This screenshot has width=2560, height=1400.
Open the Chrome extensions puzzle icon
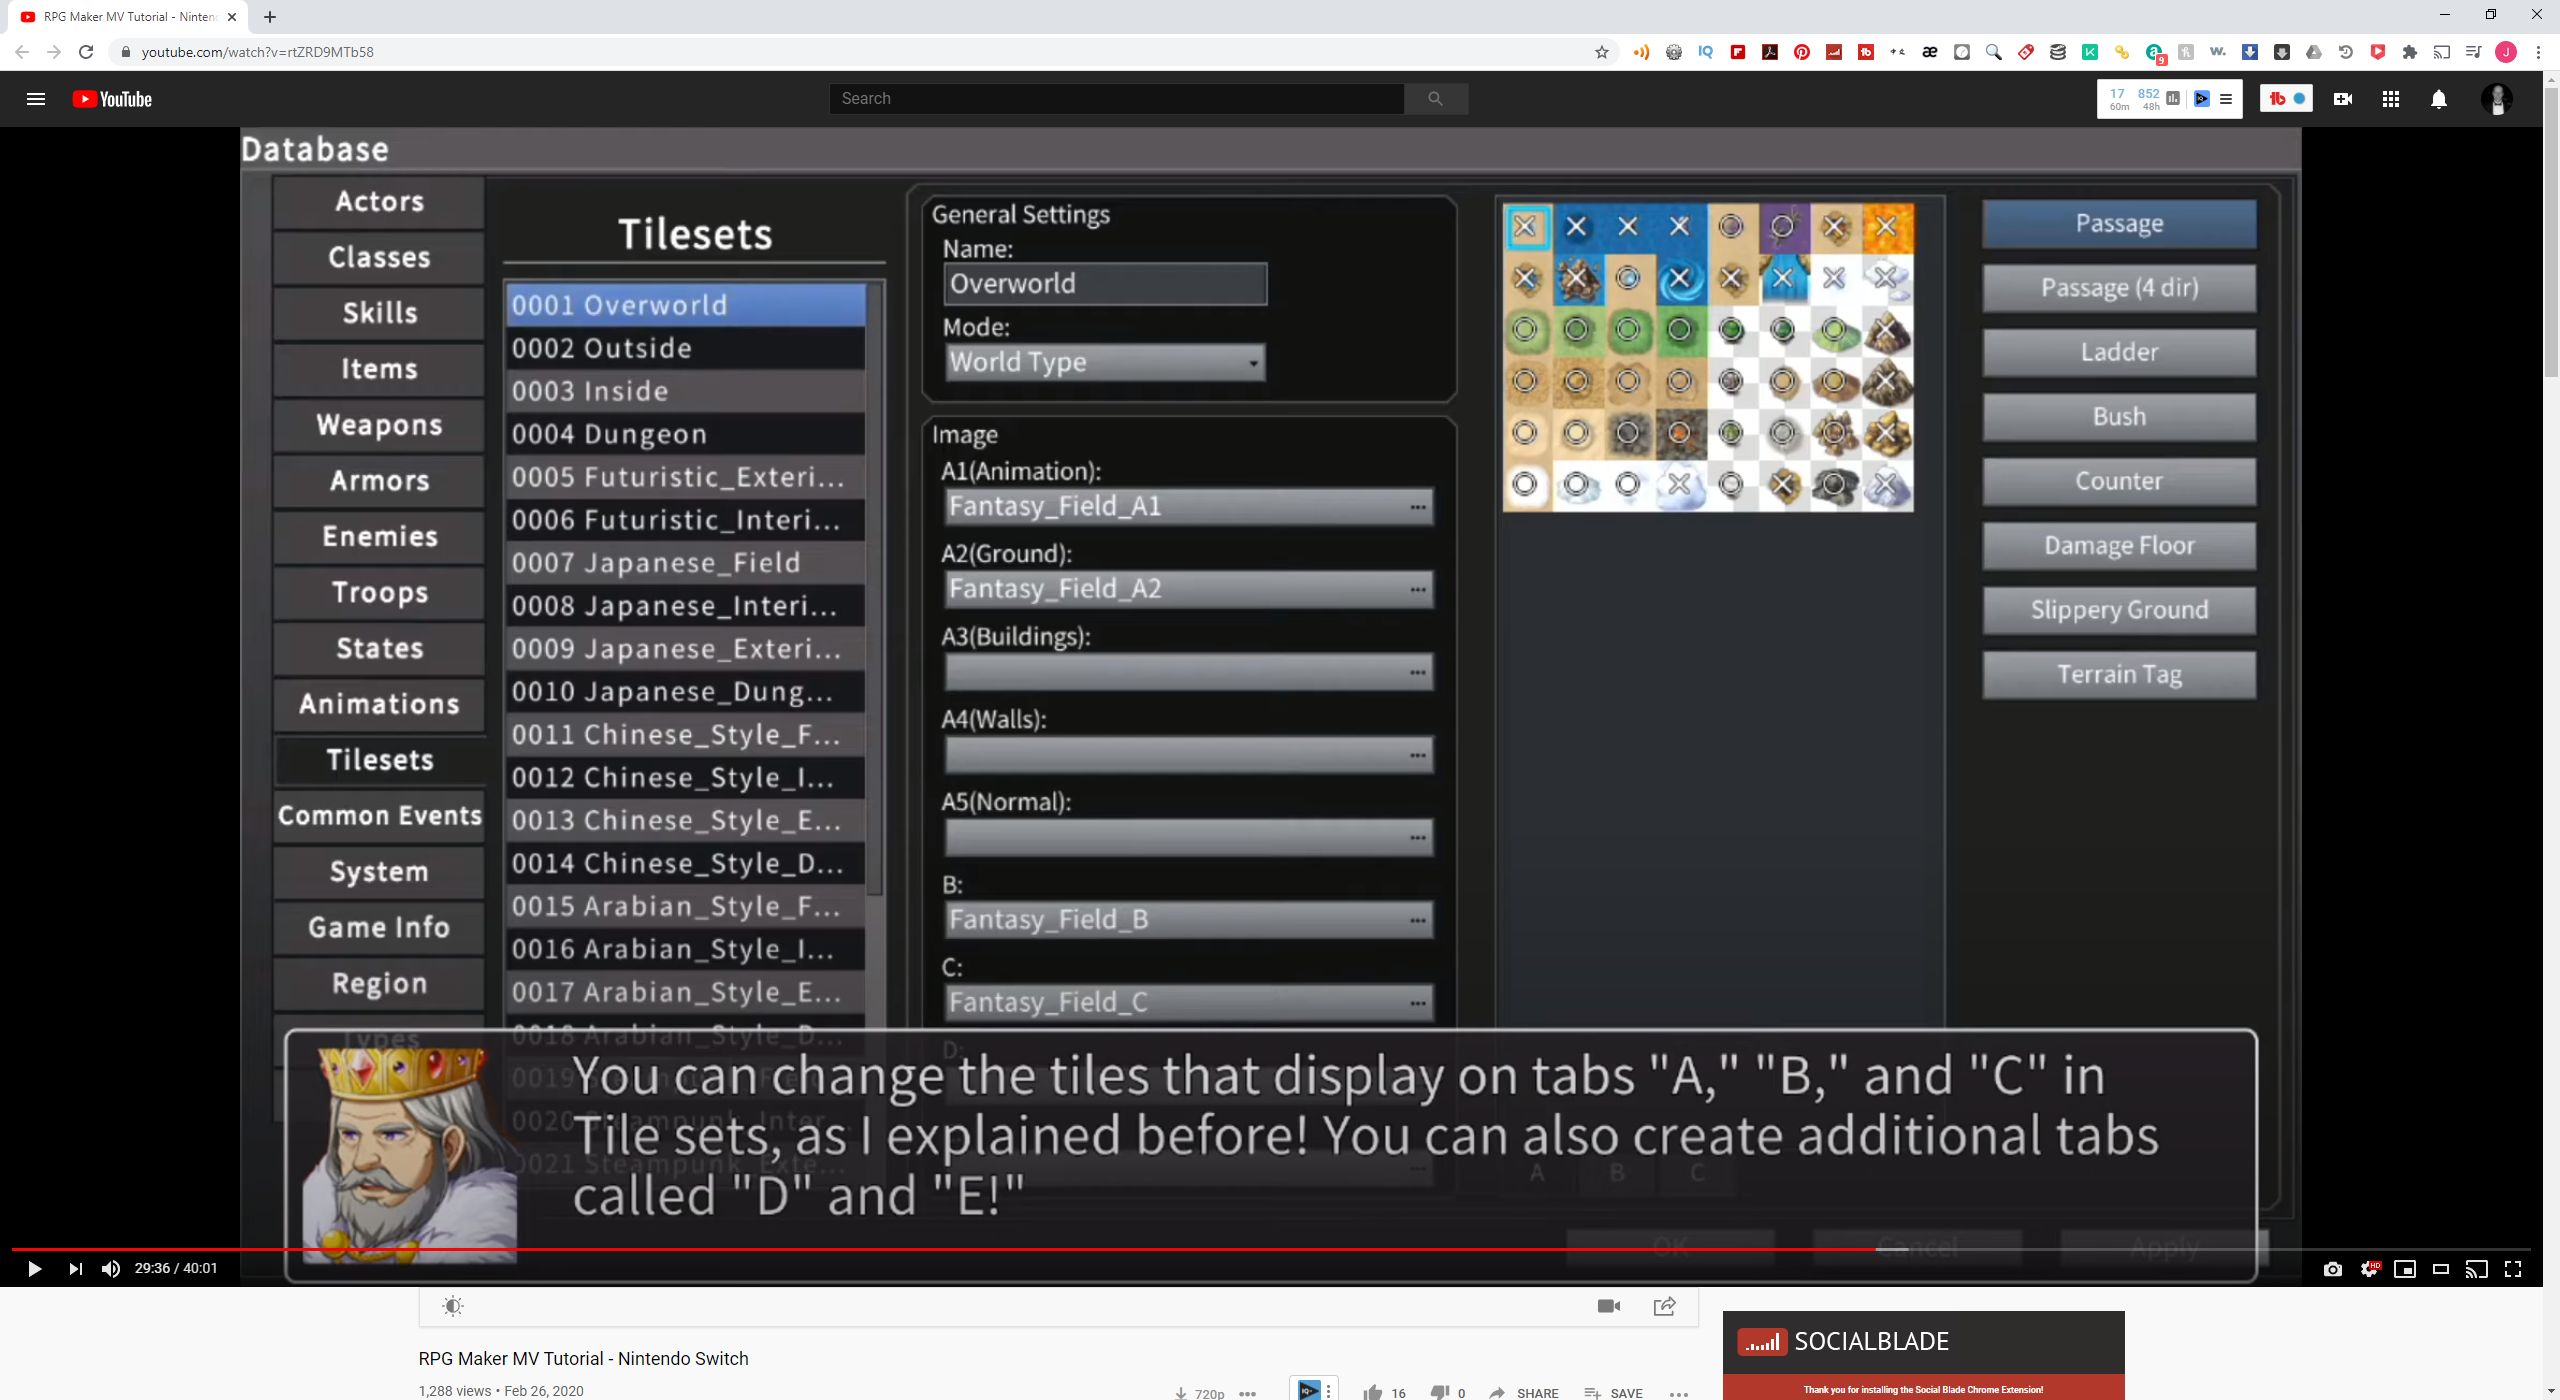pos(2410,52)
